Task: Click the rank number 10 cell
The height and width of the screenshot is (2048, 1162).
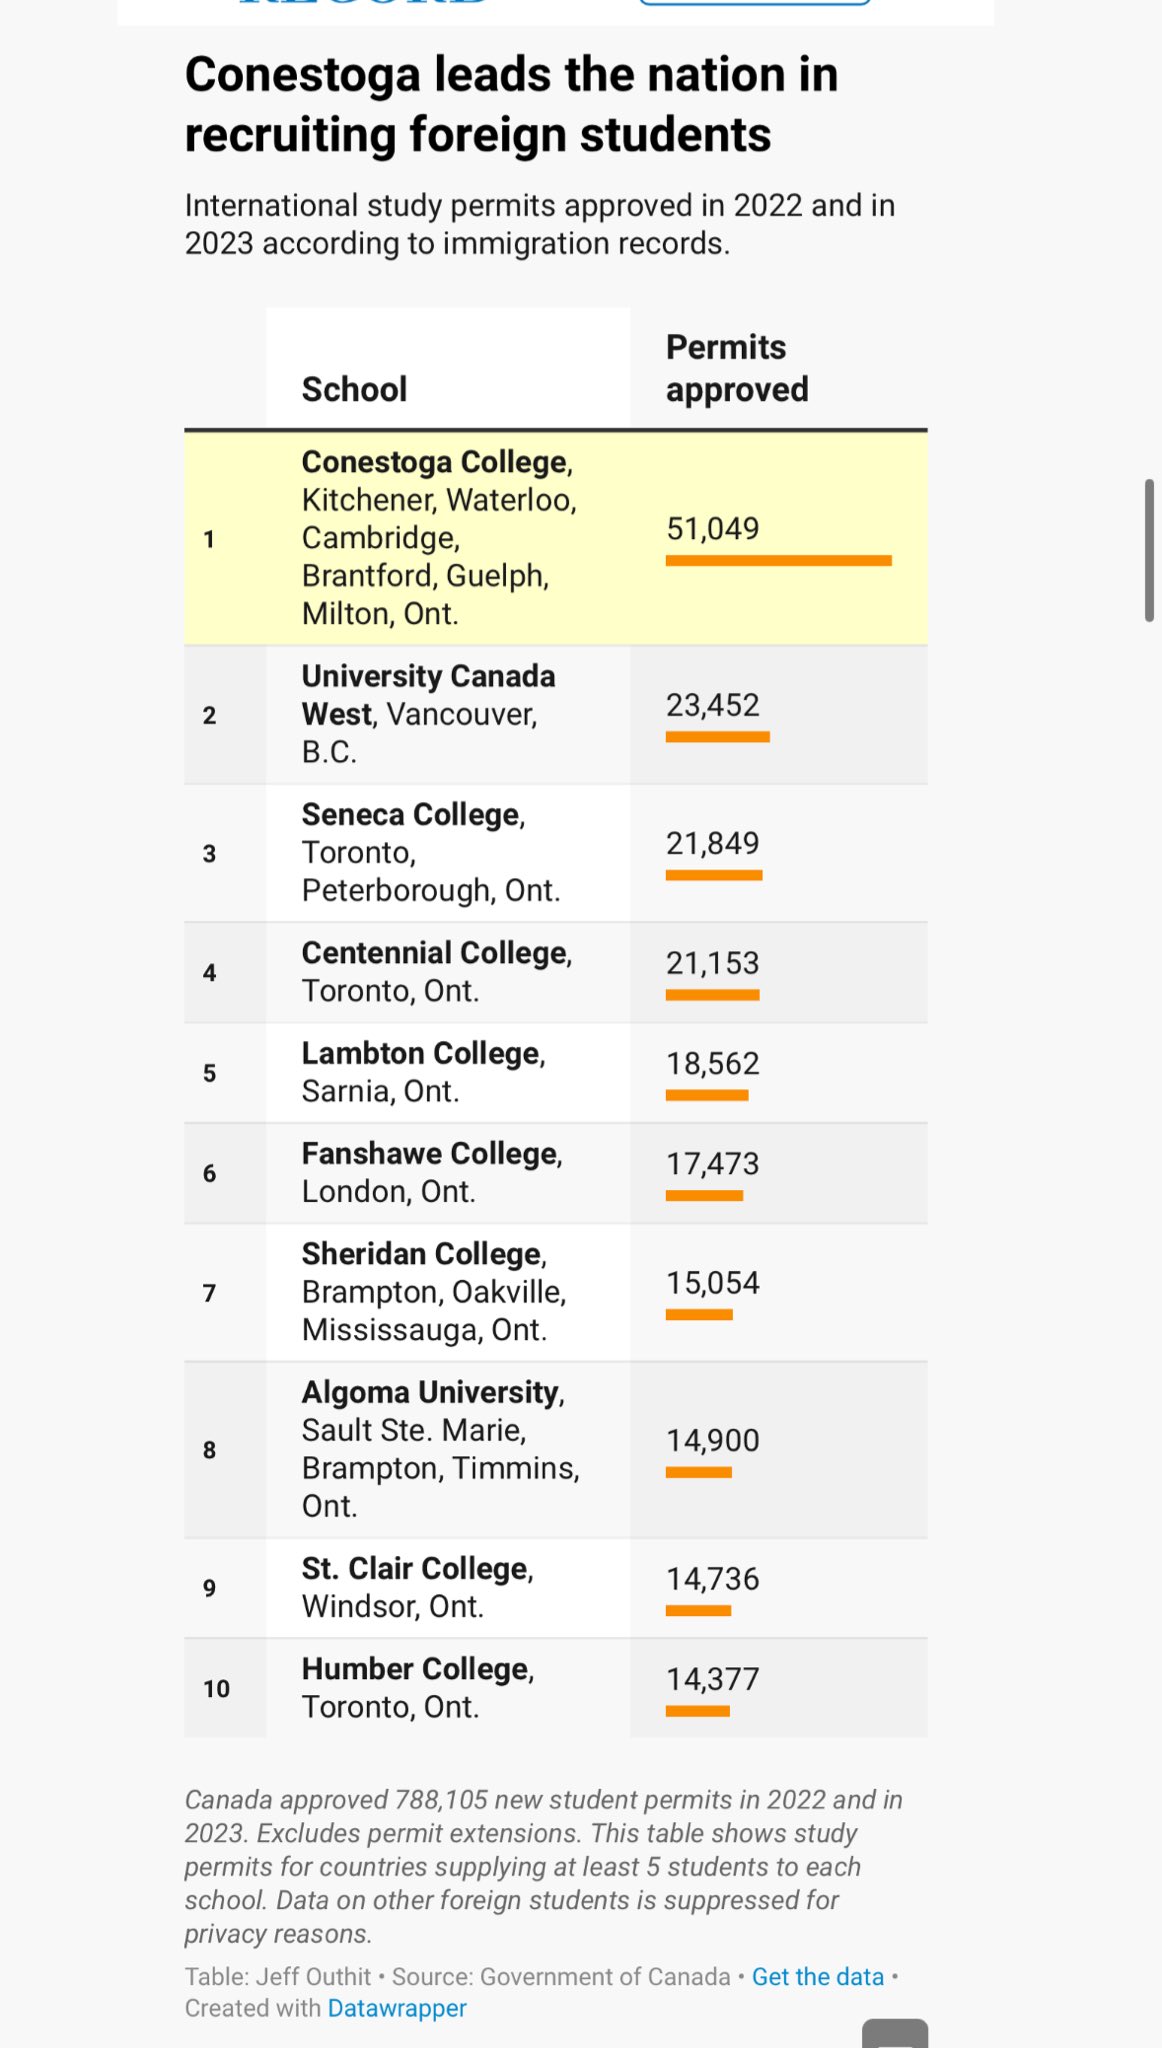Action: click(x=216, y=1689)
